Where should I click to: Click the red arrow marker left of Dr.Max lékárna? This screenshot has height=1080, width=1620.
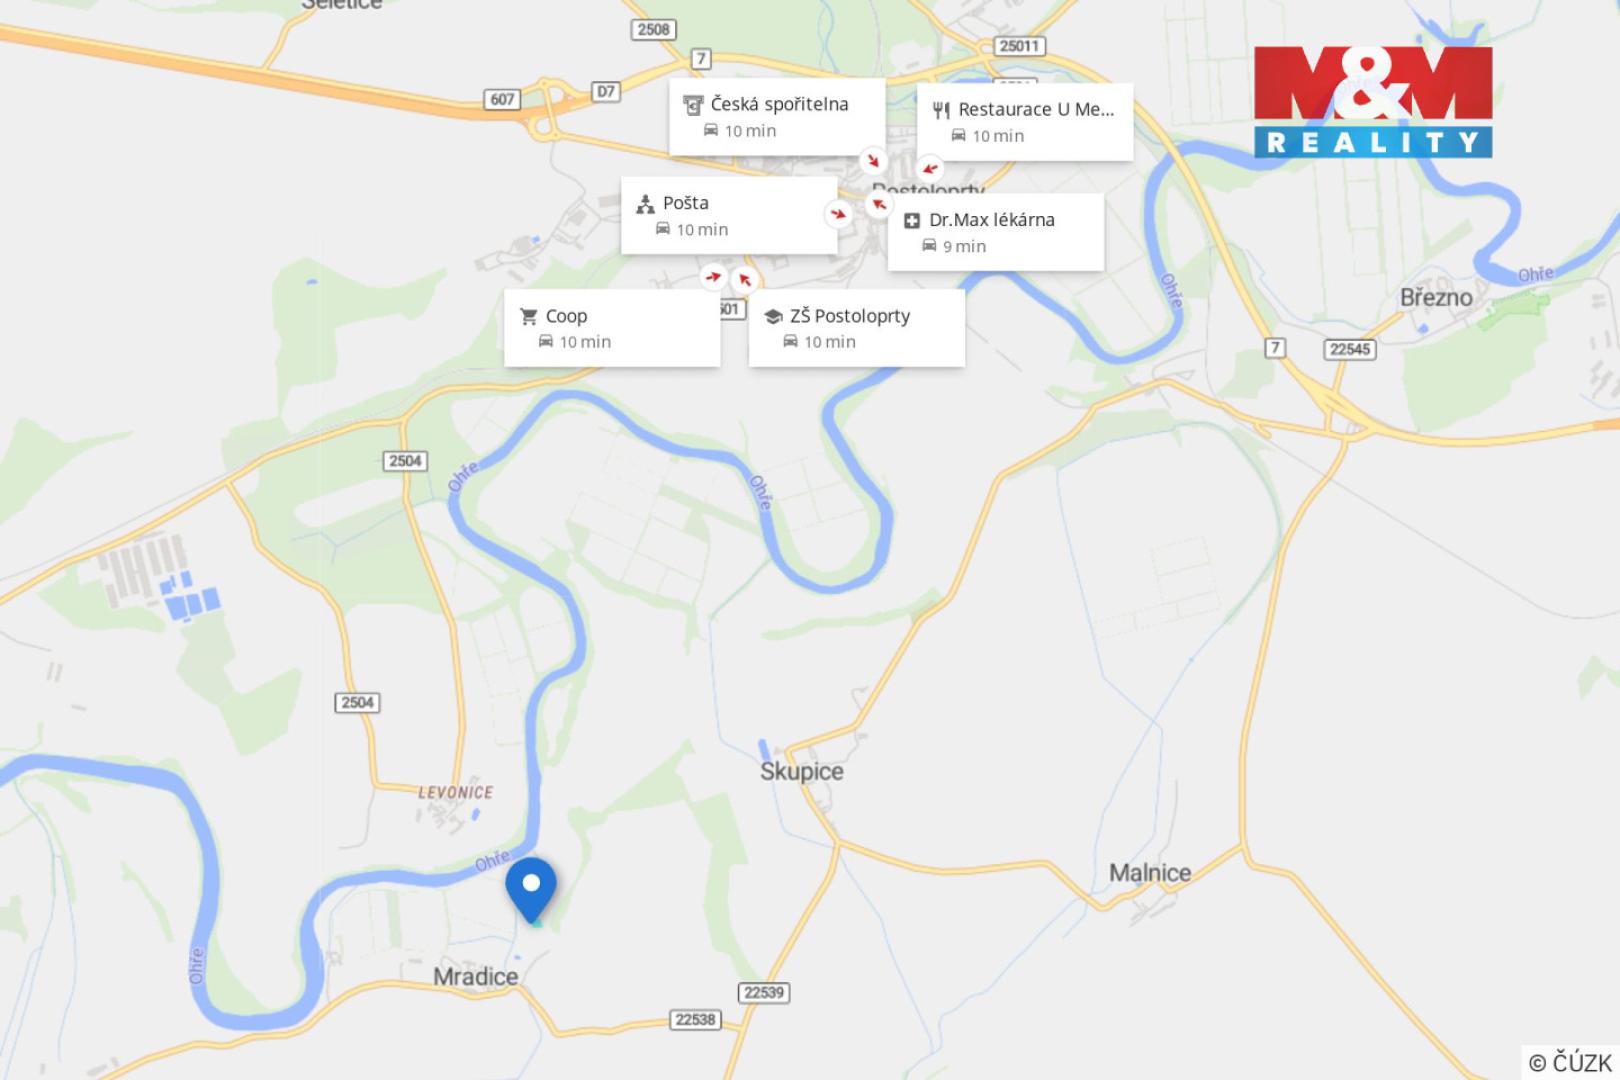878,205
